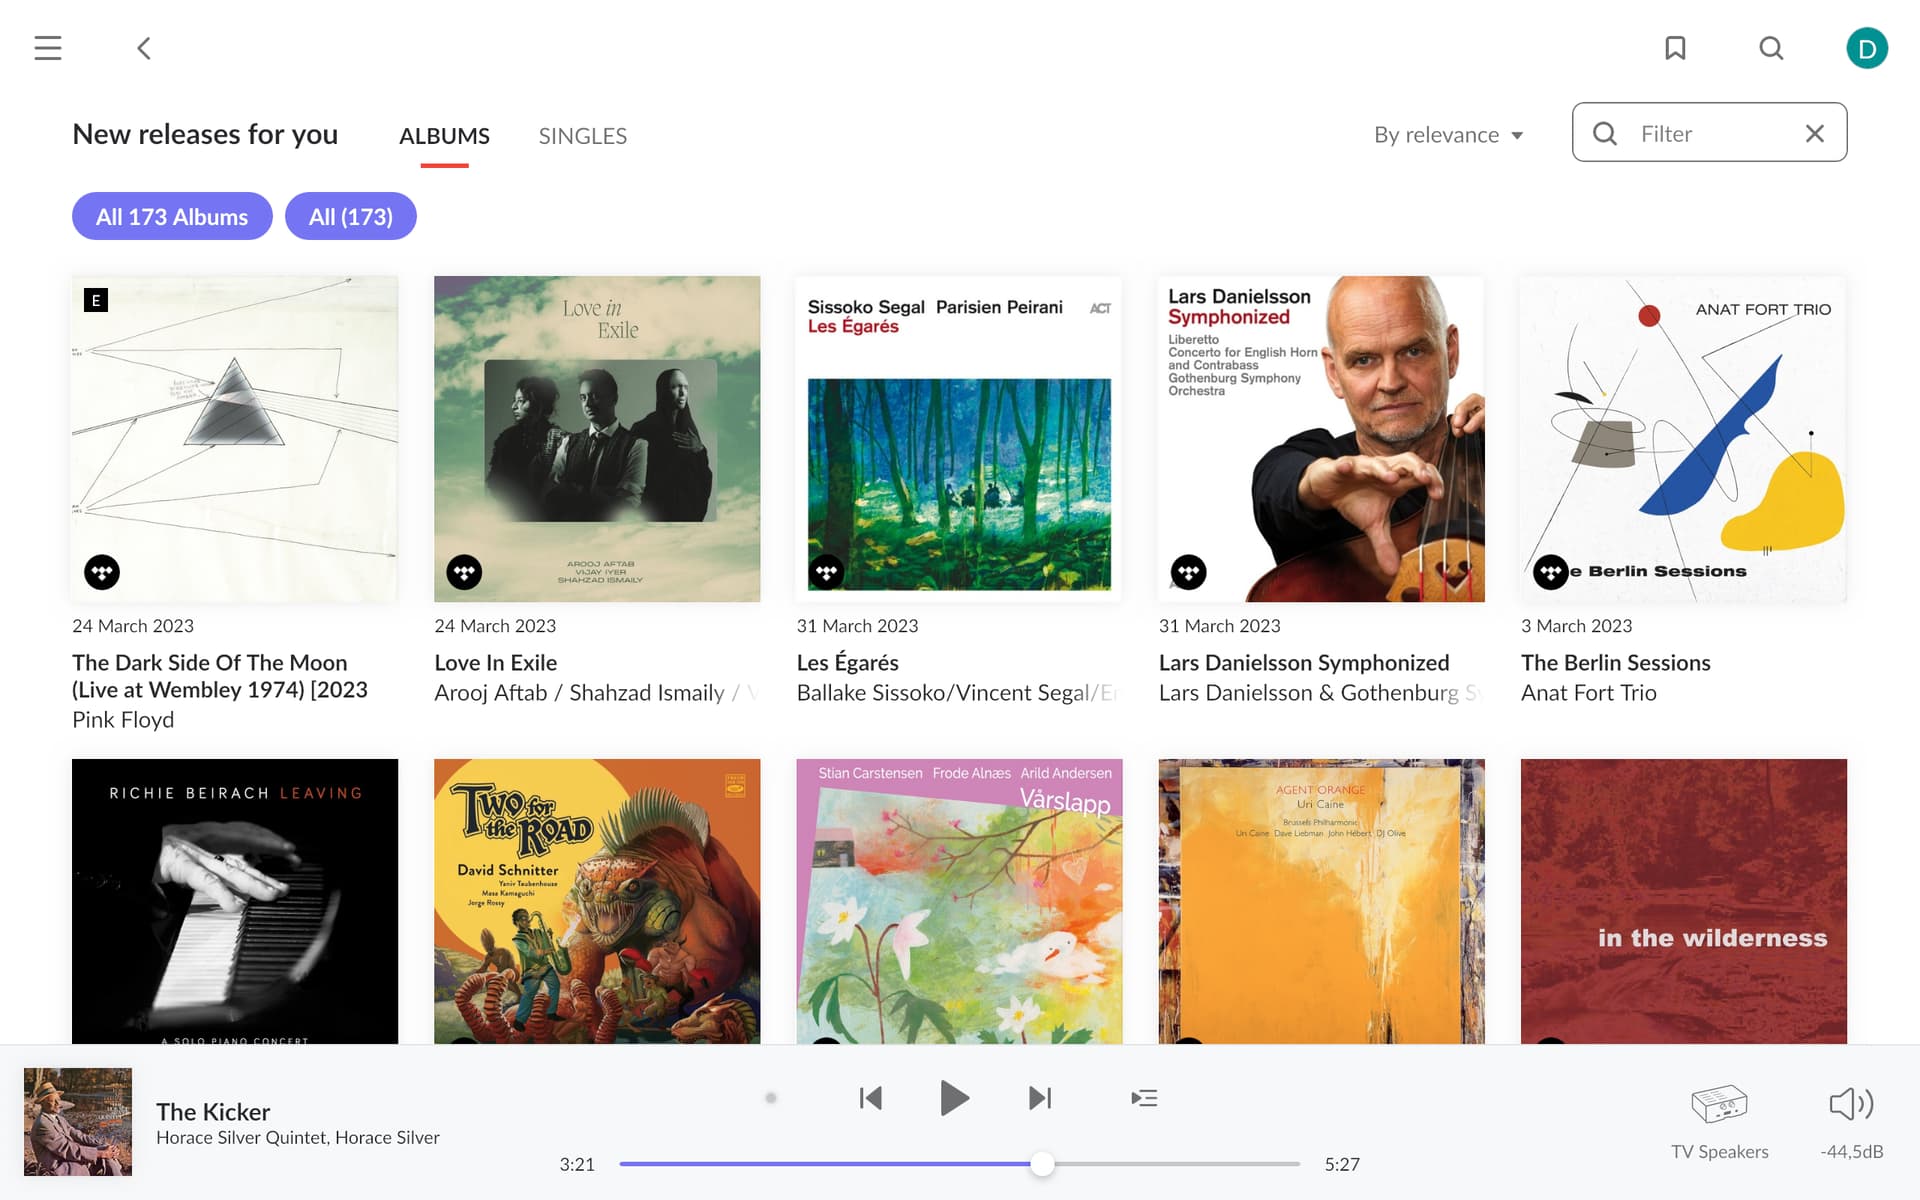Open the profile avatar D
This screenshot has width=1920, height=1200.
[1866, 48]
